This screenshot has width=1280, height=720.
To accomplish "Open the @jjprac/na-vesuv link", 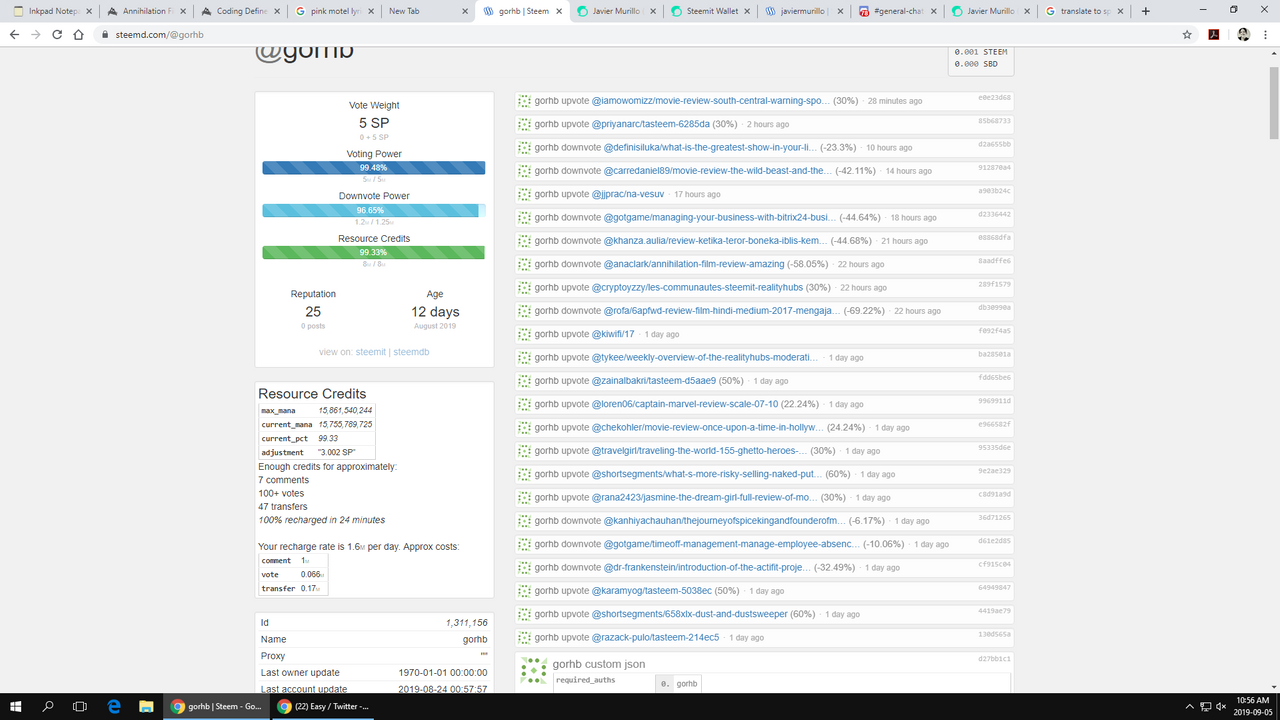I will click(x=629, y=194).
